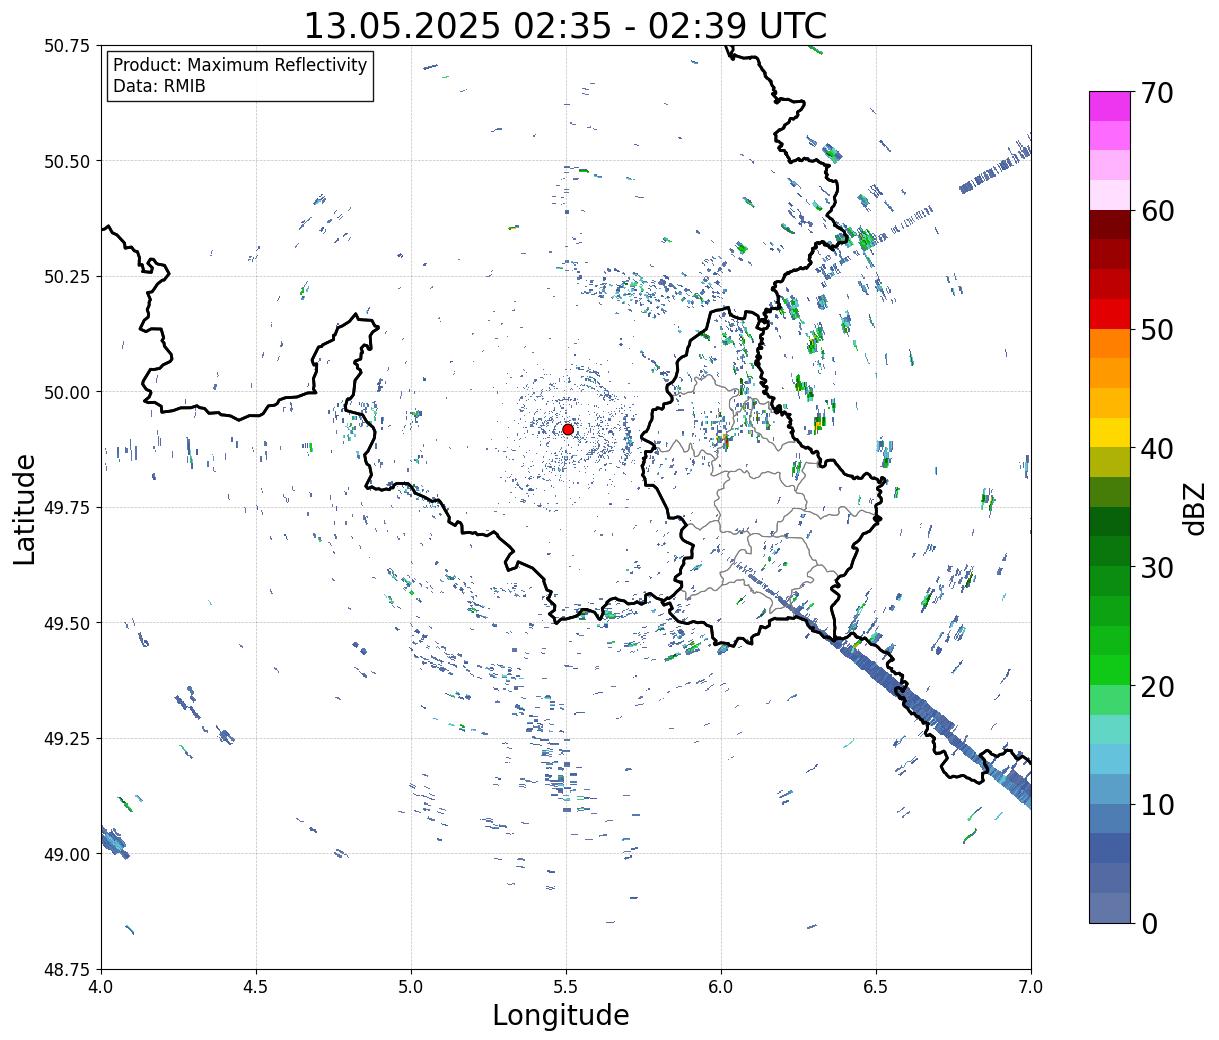The width and height of the screenshot is (1219, 1040).
Task: Click the 'Longitude' axis label
Action: [561, 1015]
